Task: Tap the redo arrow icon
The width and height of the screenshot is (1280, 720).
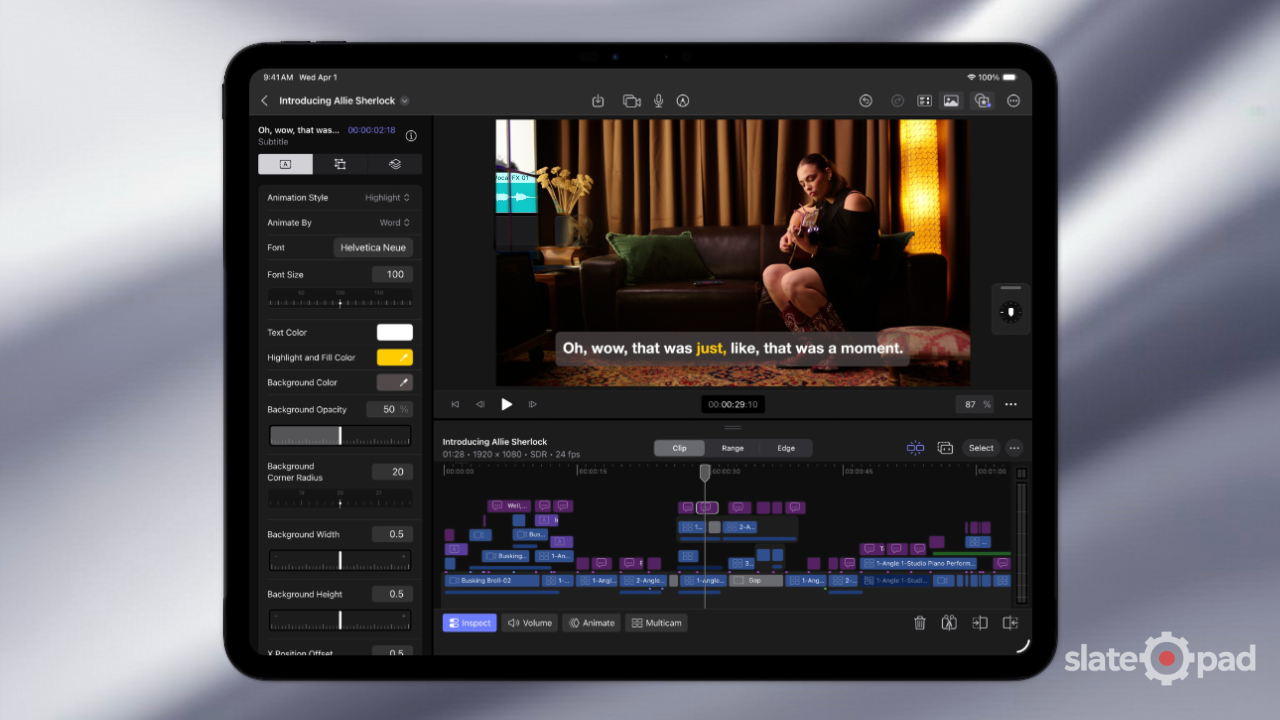Action: 897,101
